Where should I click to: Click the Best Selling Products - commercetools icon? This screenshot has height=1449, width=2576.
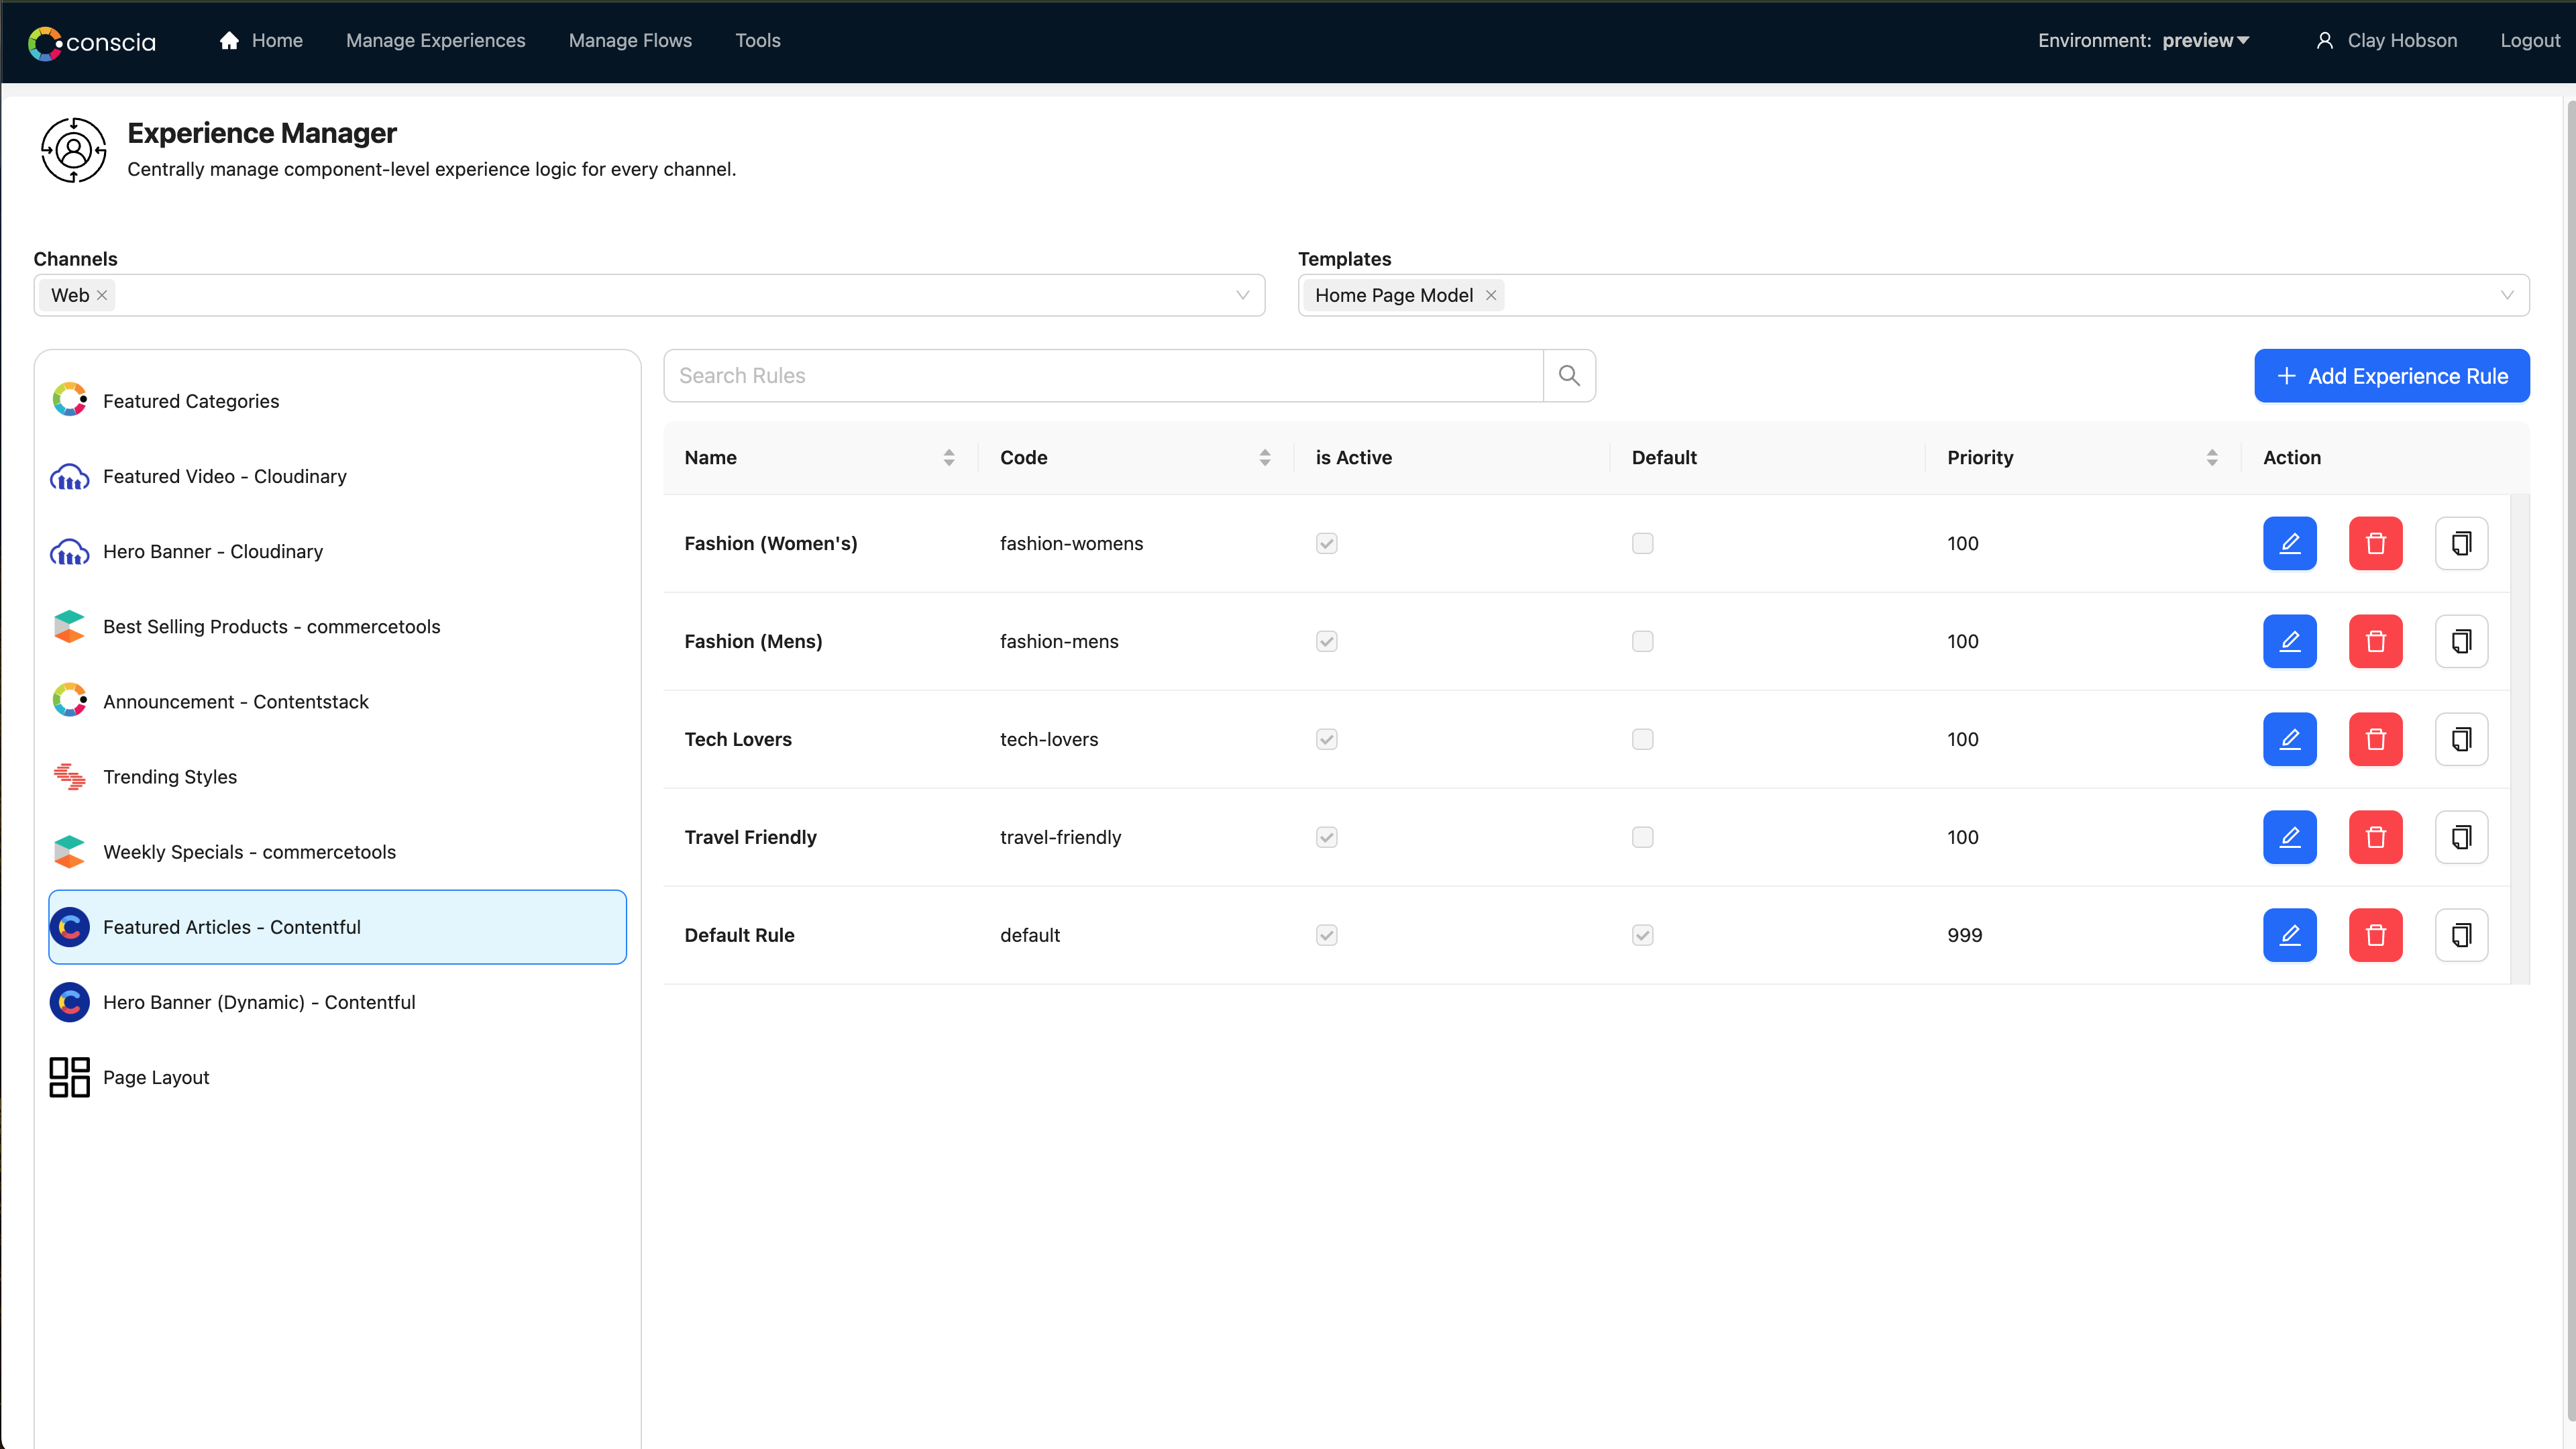click(70, 627)
